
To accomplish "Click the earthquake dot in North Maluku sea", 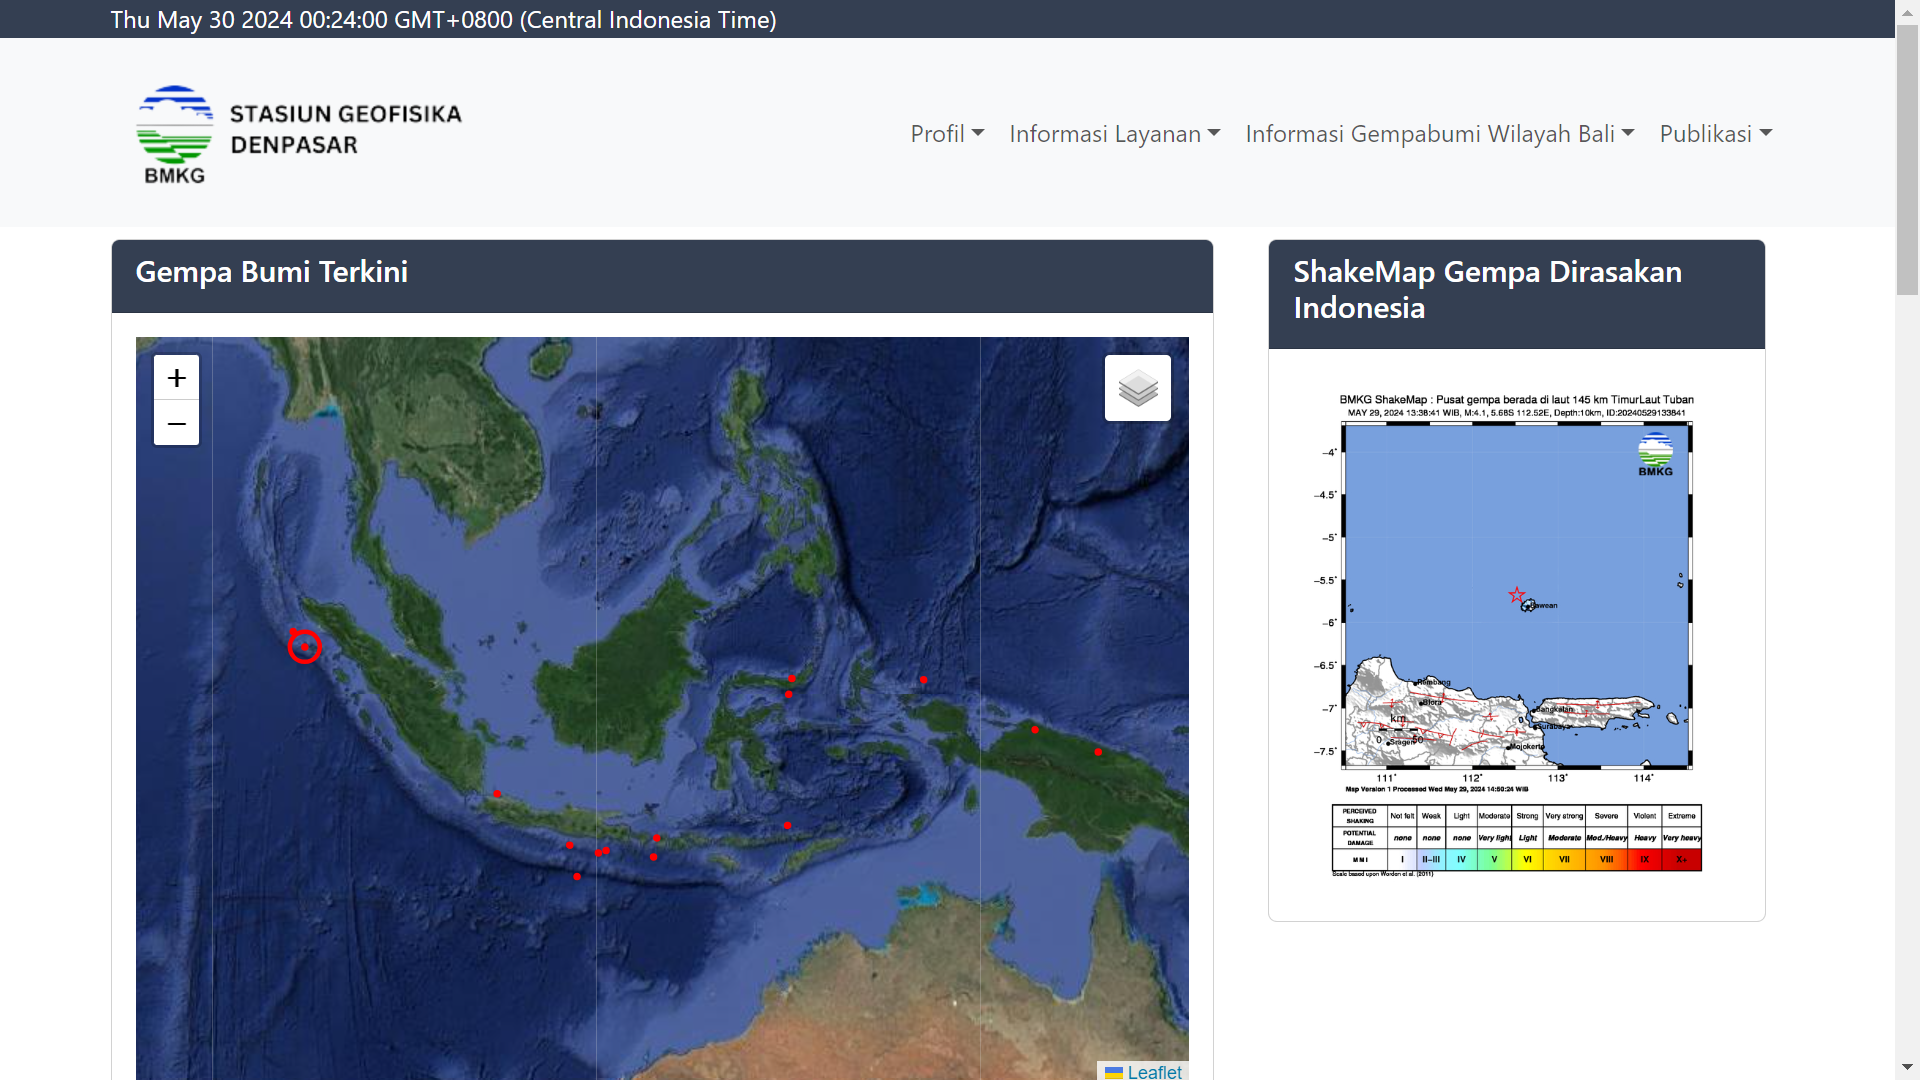I will click(x=923, y=680).
